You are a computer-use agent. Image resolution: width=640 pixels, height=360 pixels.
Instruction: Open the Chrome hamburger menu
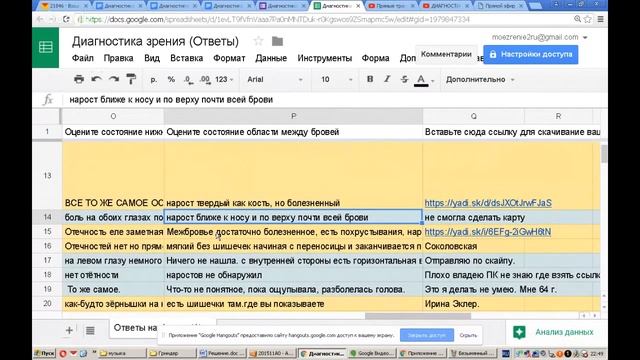click(x=600, y=19)
